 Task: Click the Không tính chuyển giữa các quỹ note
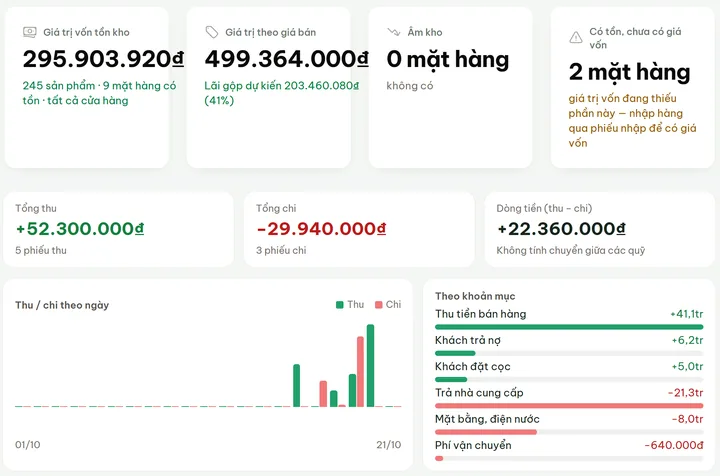click(x=571, y=251)
